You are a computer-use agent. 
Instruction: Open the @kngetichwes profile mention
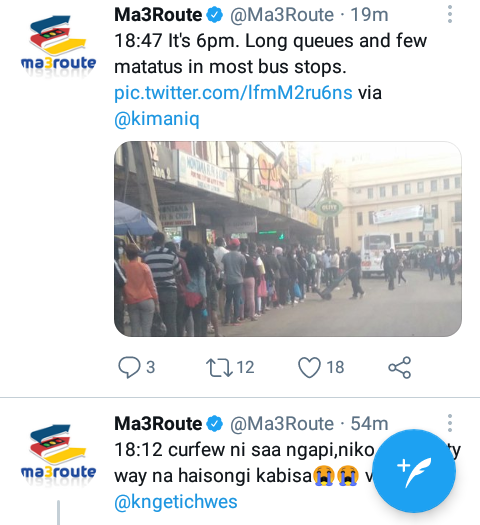pyautogui.click(x=176, y=502)
